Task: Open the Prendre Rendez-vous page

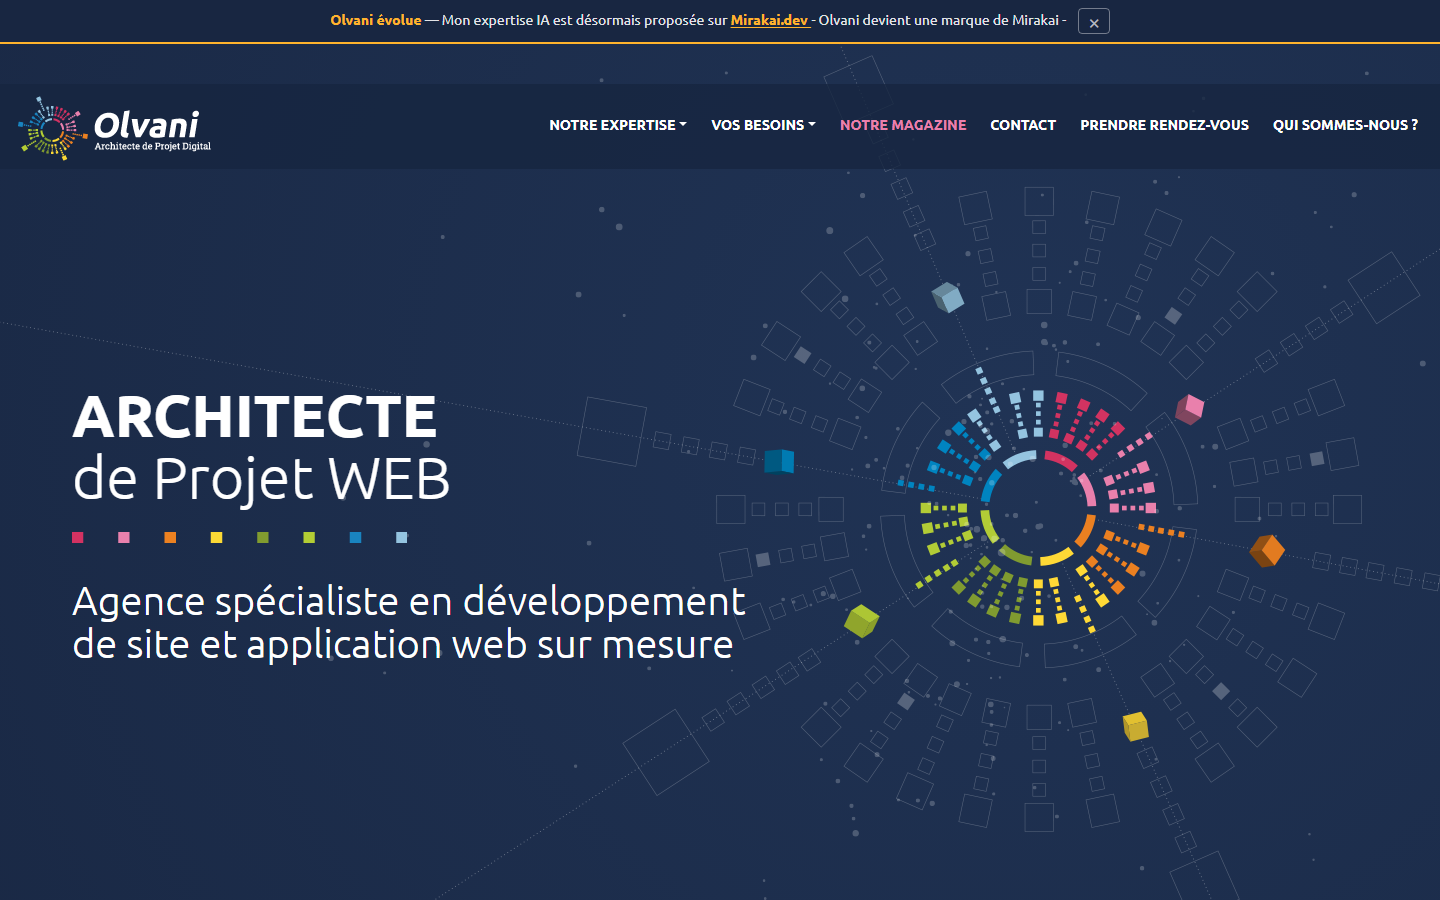Action: (1164, 125)
